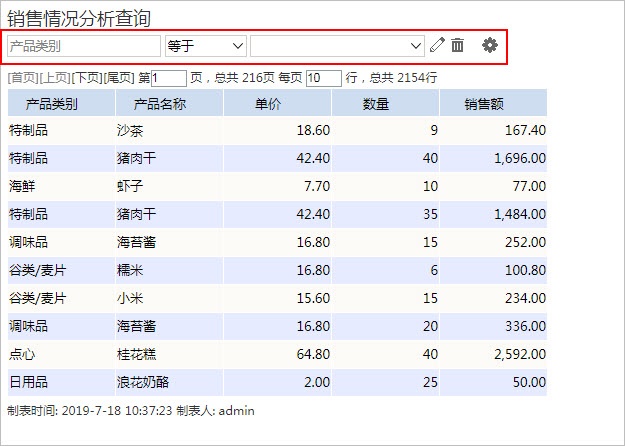This screenshot has width=625, height=446.
Task: Click the 浪花奶酪 product name cell
Action: pyautogui.click(x=169, y=382)
